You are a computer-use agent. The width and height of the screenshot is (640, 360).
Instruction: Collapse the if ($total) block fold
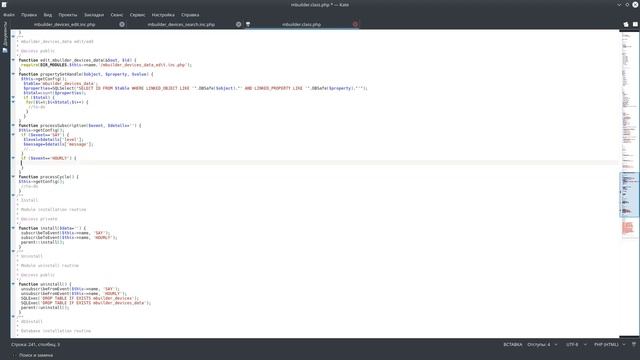(13, 98)
